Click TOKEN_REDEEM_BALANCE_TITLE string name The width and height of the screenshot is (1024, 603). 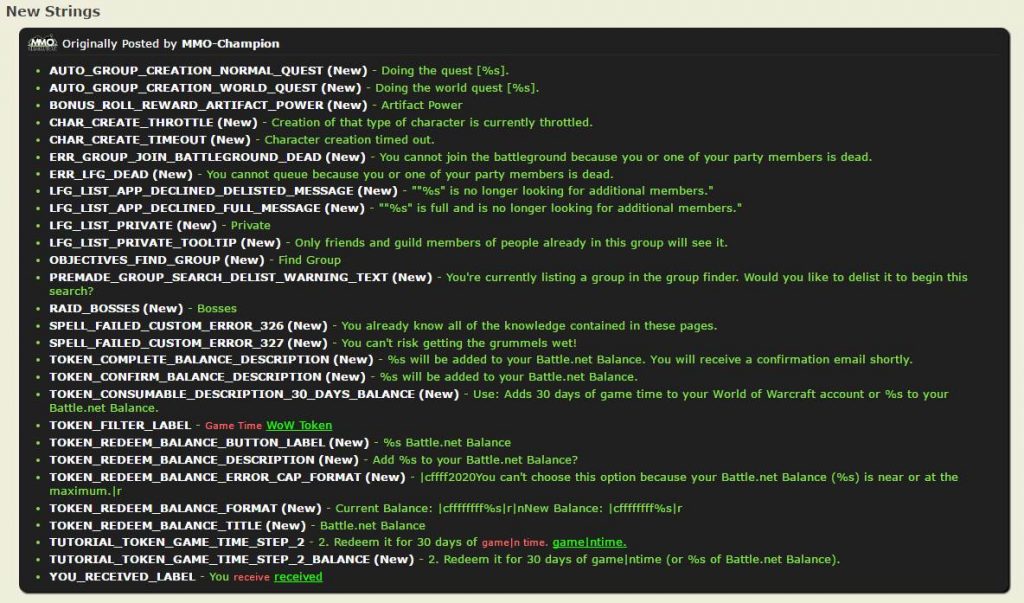(x=155, y=525)
